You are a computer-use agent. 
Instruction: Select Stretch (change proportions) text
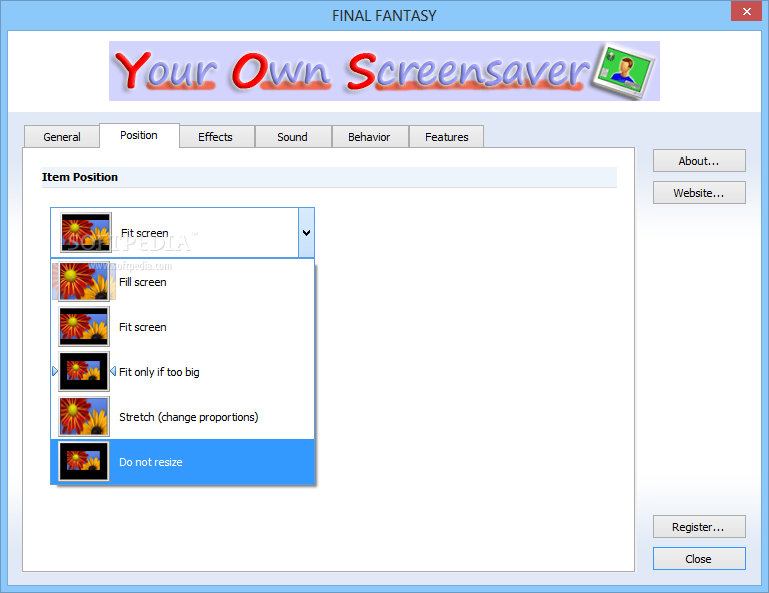pos(189,417)
